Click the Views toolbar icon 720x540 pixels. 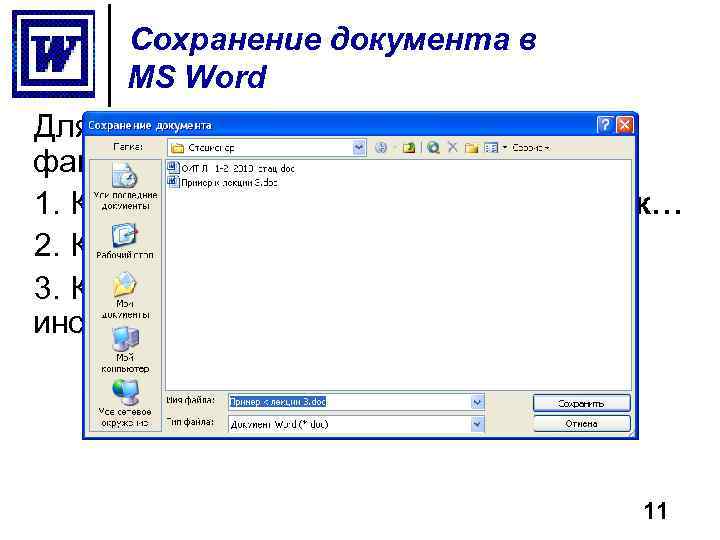tap(490, 147)
